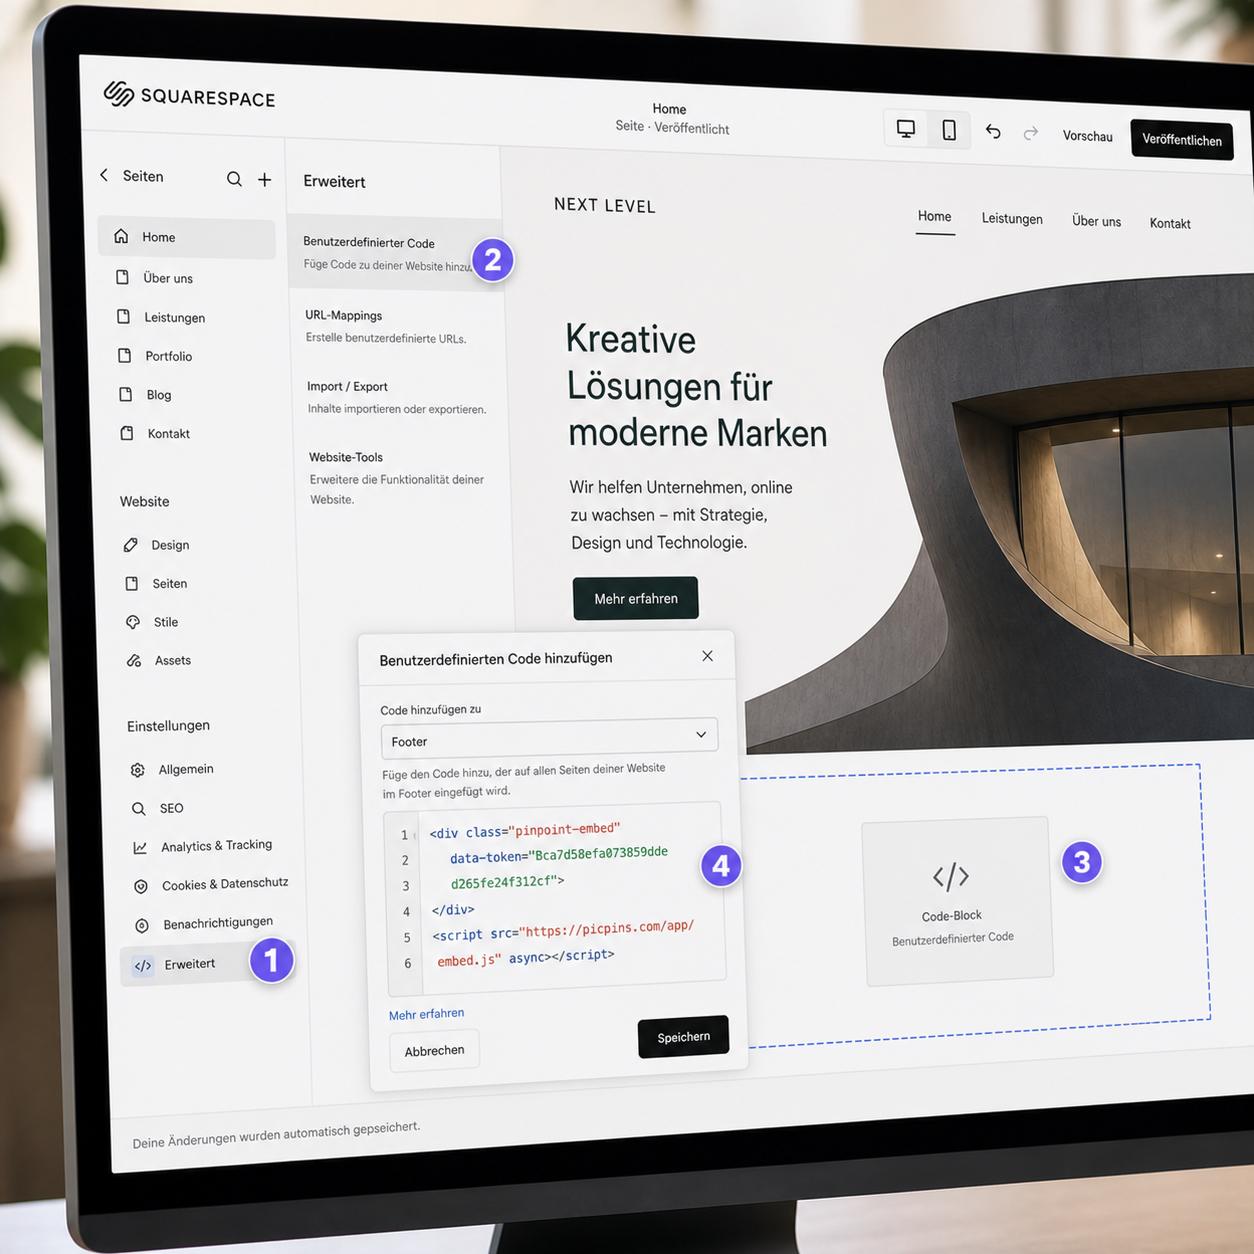This screenshot has height=1254, width=1254.
Task: Go back using the Seiten back arrow
Action: [104, 175]
